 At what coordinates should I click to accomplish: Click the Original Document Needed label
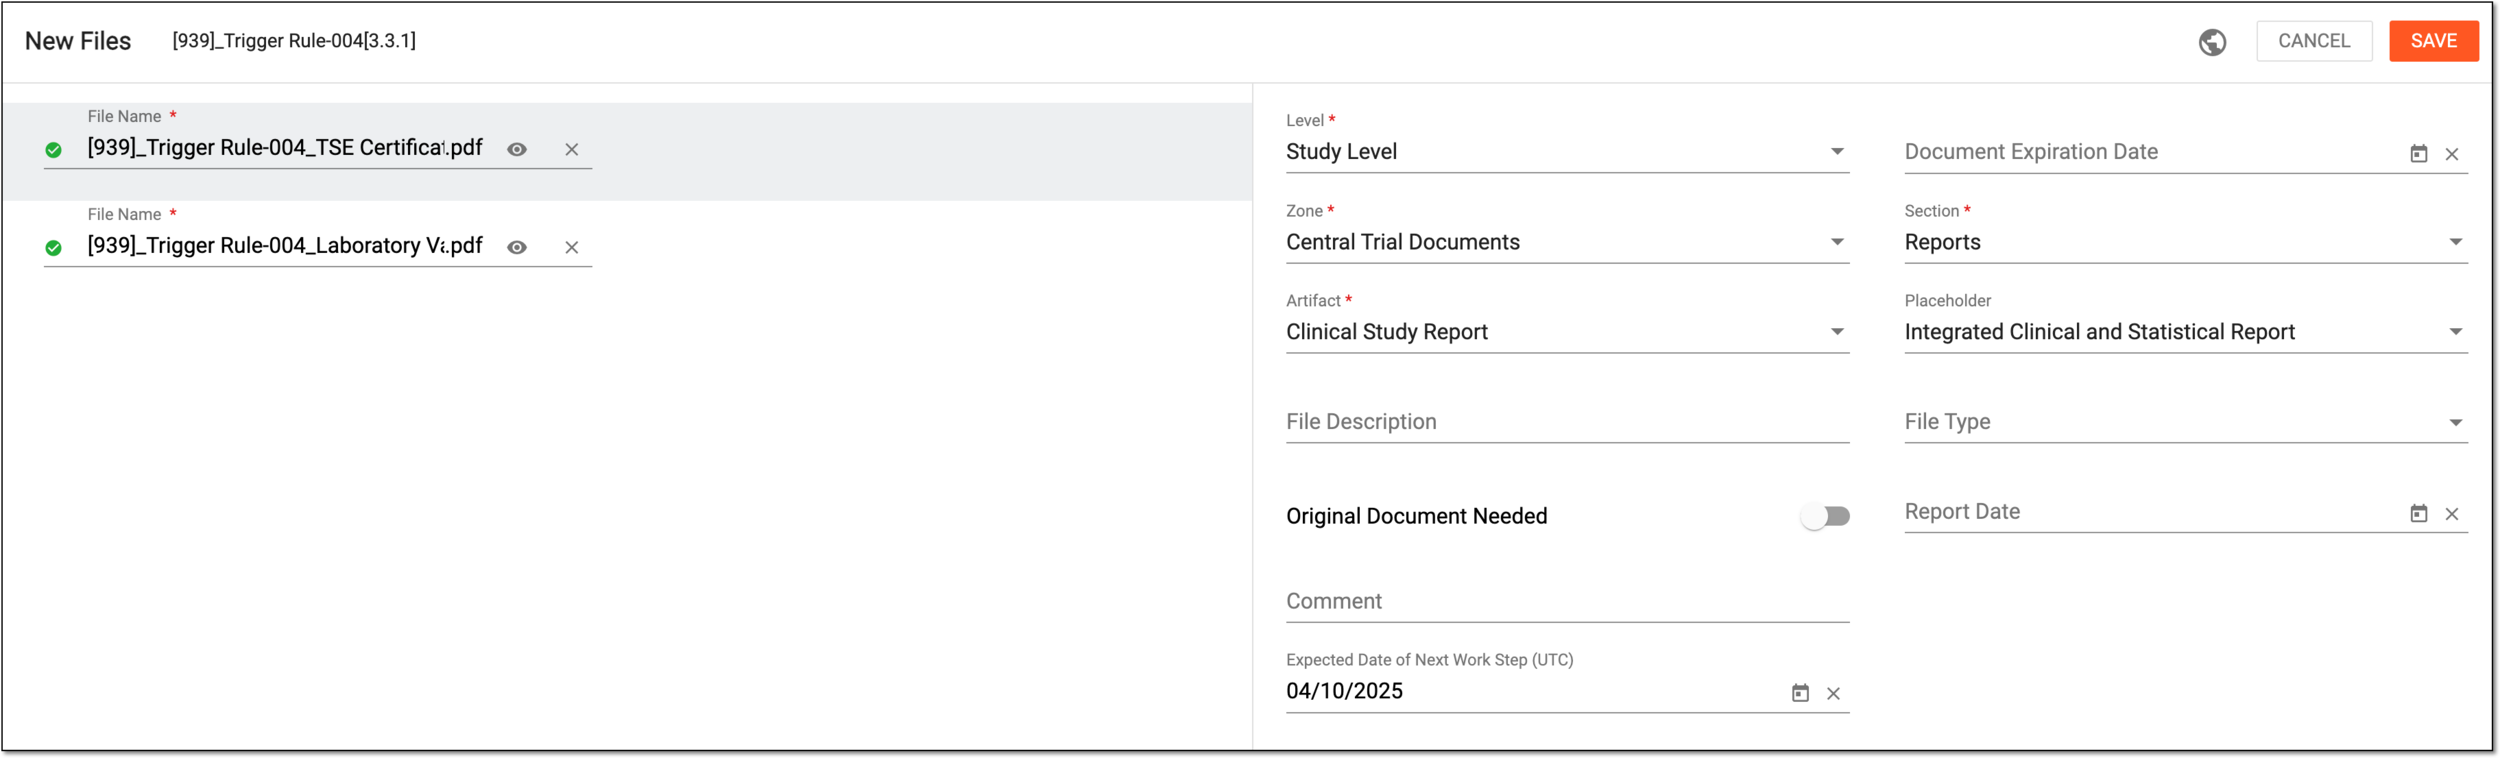(1416, 516)
